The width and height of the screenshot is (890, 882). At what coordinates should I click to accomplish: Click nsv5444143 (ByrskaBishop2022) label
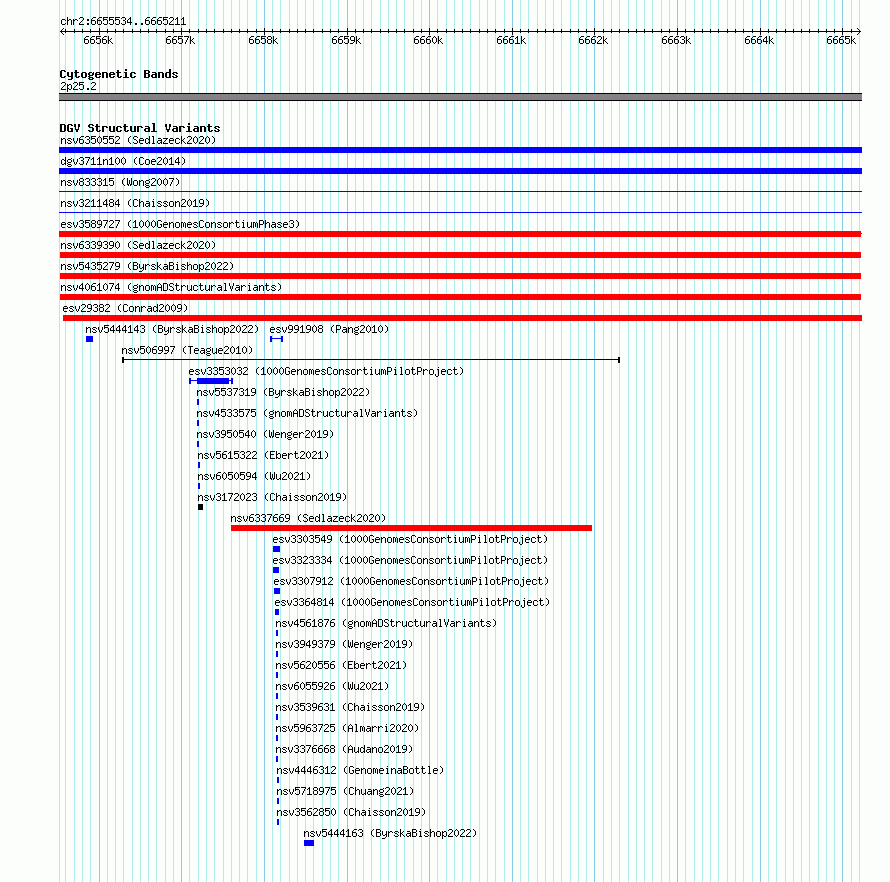pyautogui.click(x=172, y=329)
